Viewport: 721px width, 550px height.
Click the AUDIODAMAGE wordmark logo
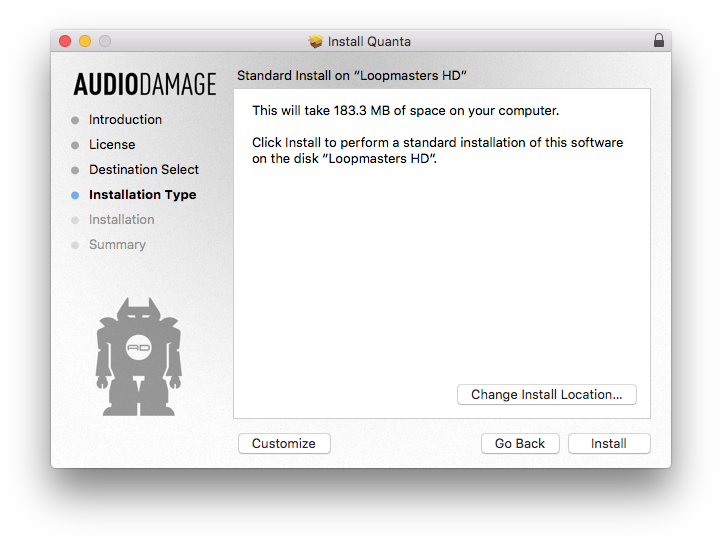145,85
